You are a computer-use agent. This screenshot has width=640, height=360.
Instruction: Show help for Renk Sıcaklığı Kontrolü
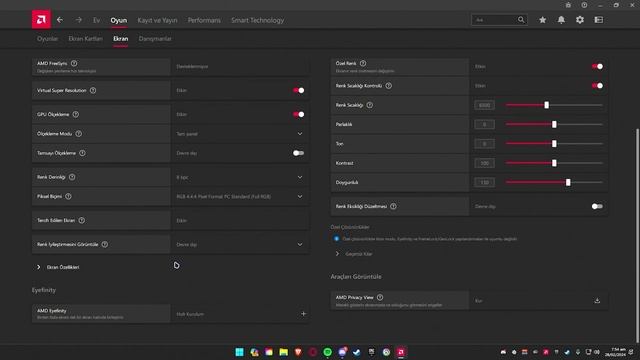click(389, 86)
